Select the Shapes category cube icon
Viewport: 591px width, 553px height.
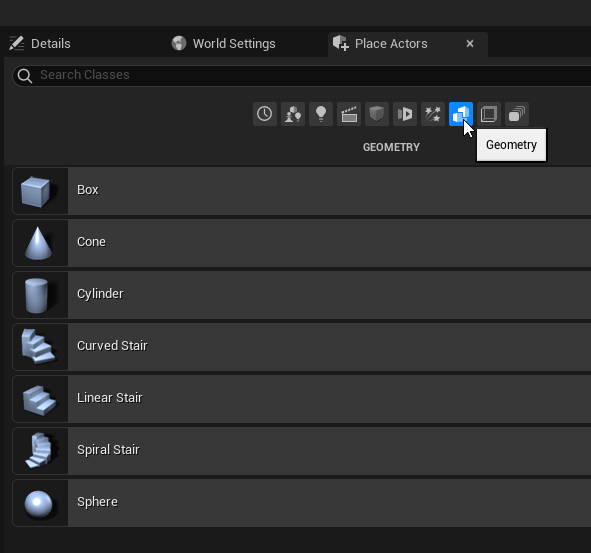(377, 114)
